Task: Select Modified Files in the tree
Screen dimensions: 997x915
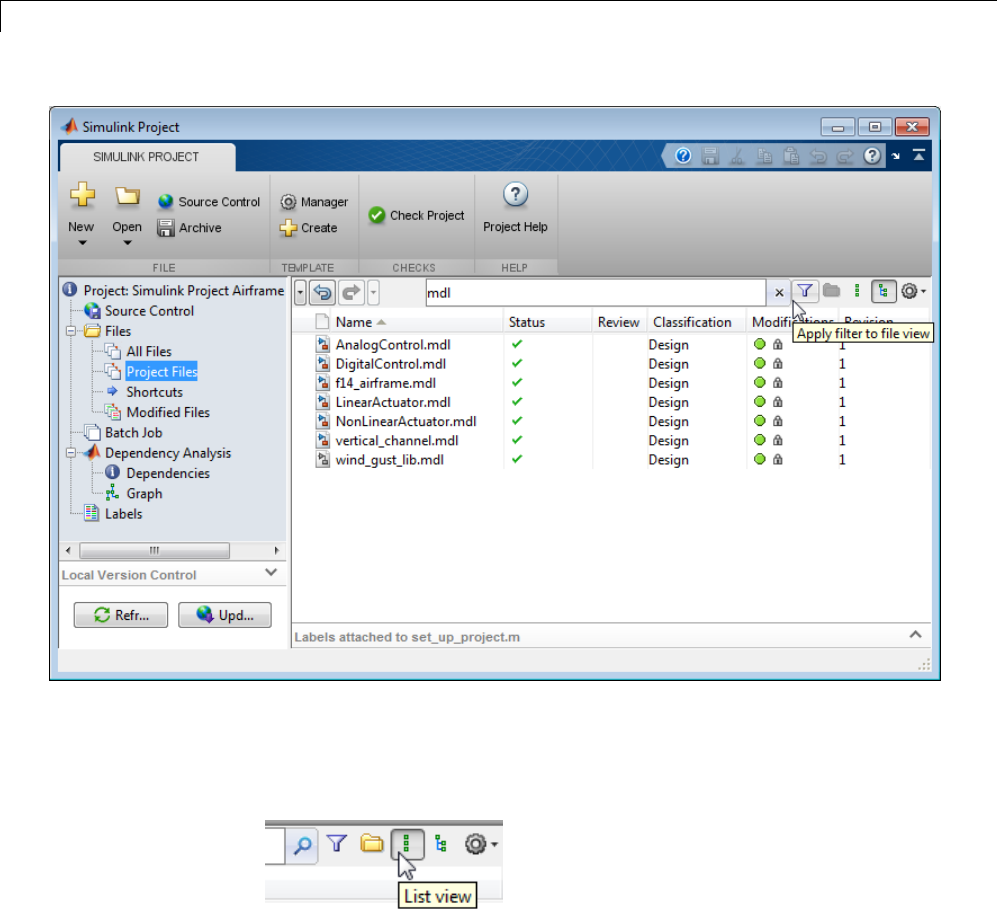Action: coord(168,413)
